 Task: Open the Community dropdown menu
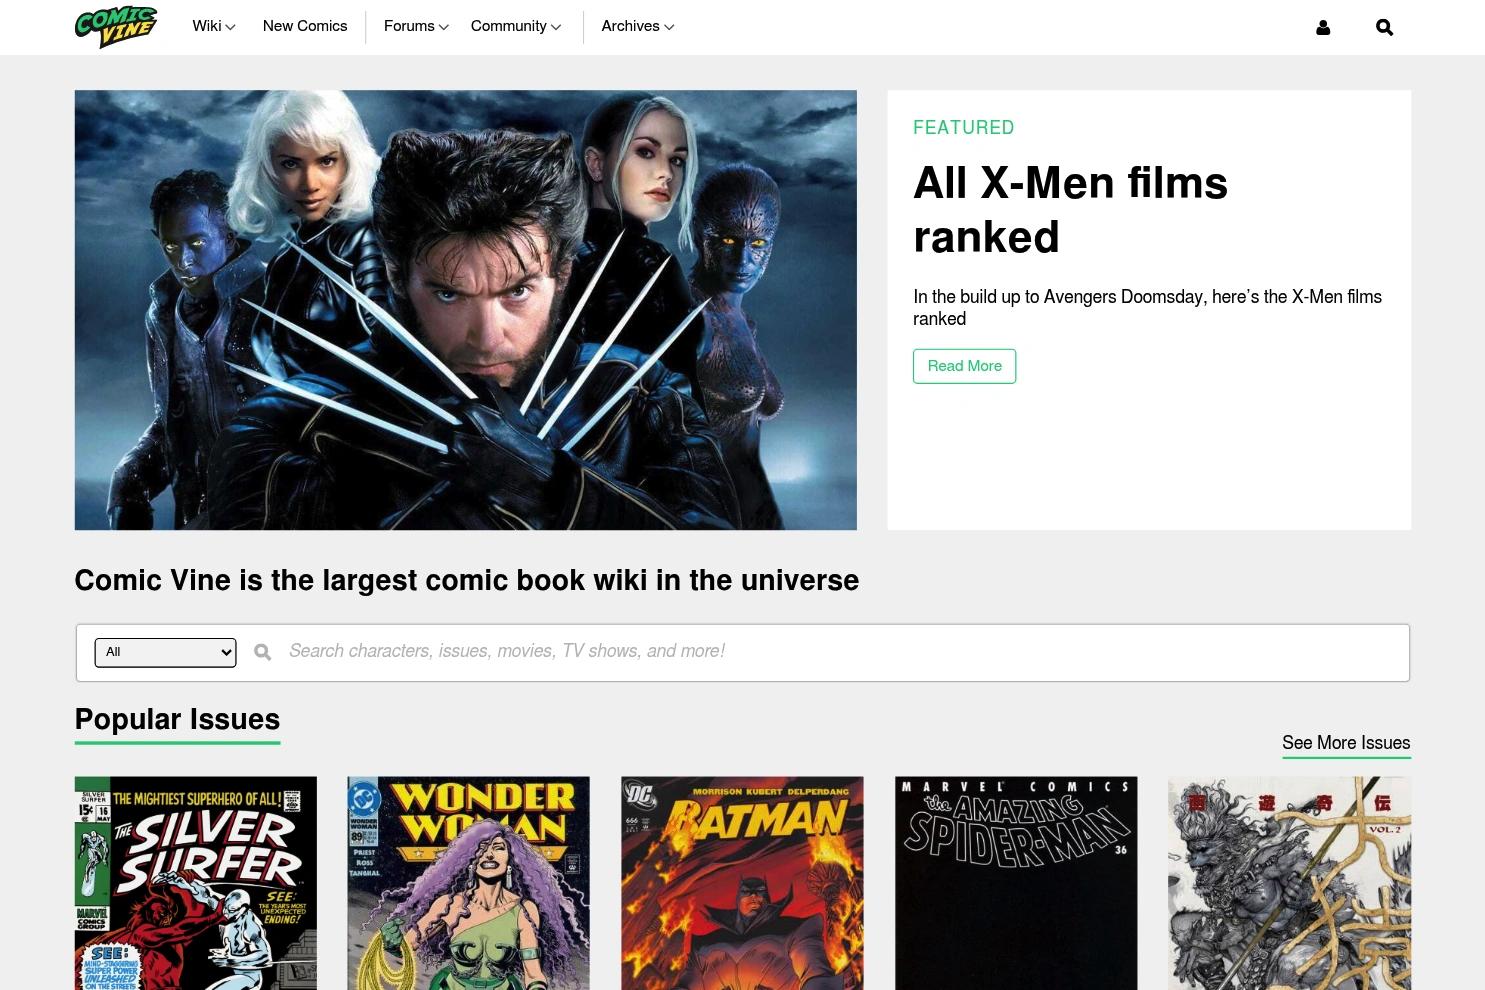tap(516, 26)
